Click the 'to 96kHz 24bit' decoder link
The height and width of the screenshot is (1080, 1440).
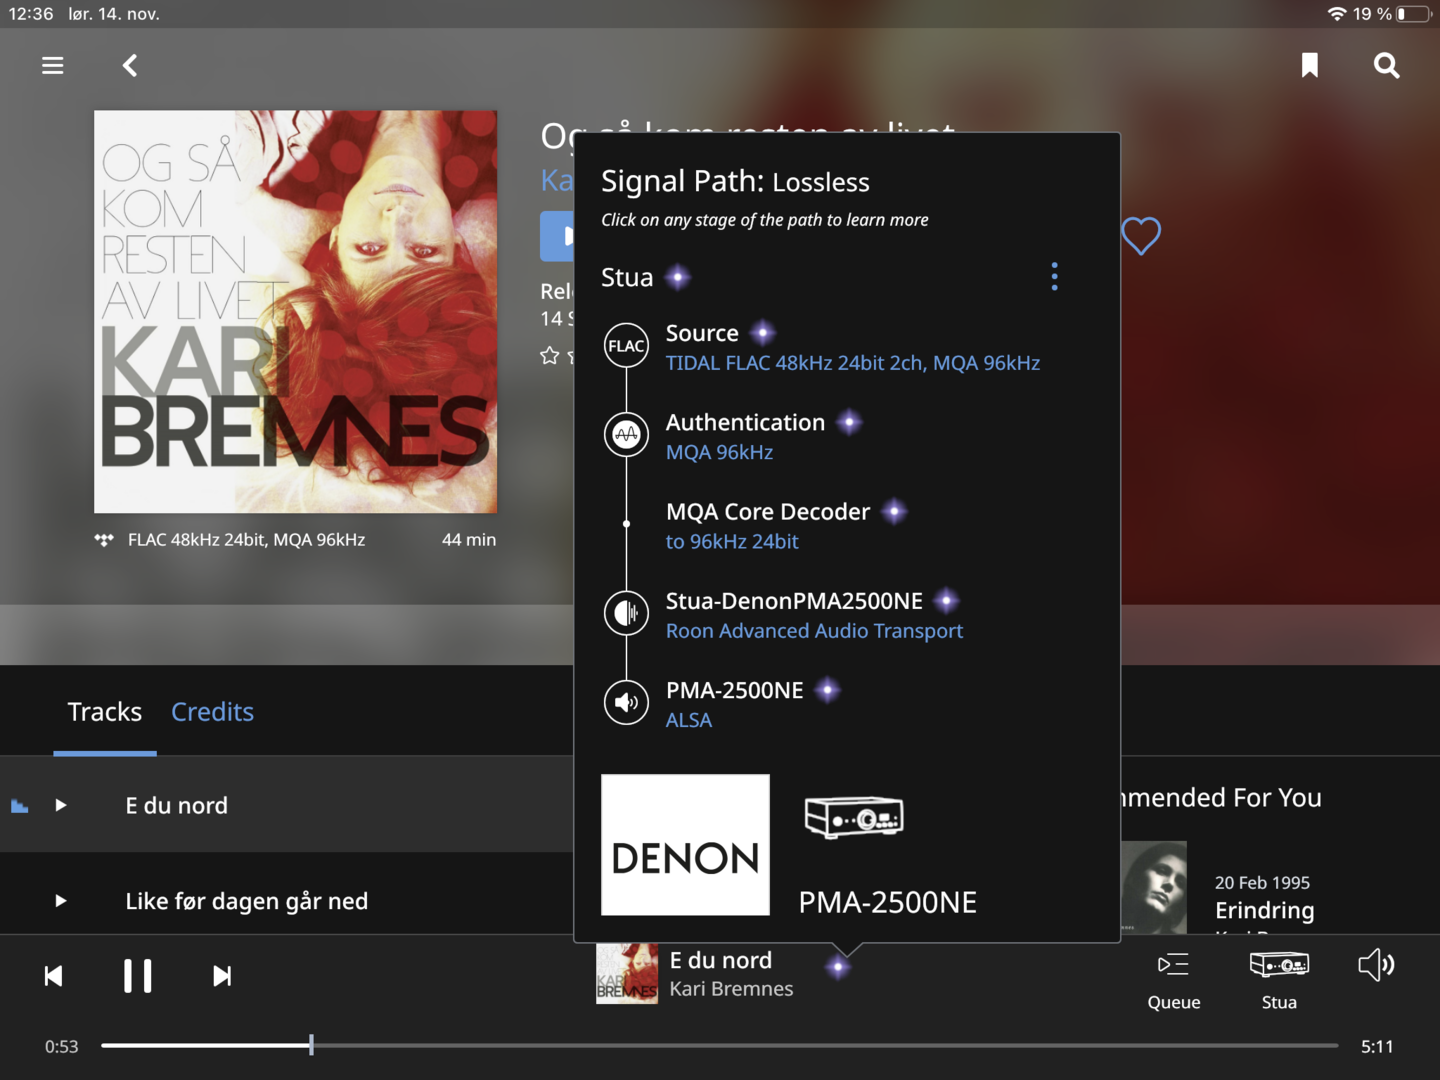(x=732, y=541)
